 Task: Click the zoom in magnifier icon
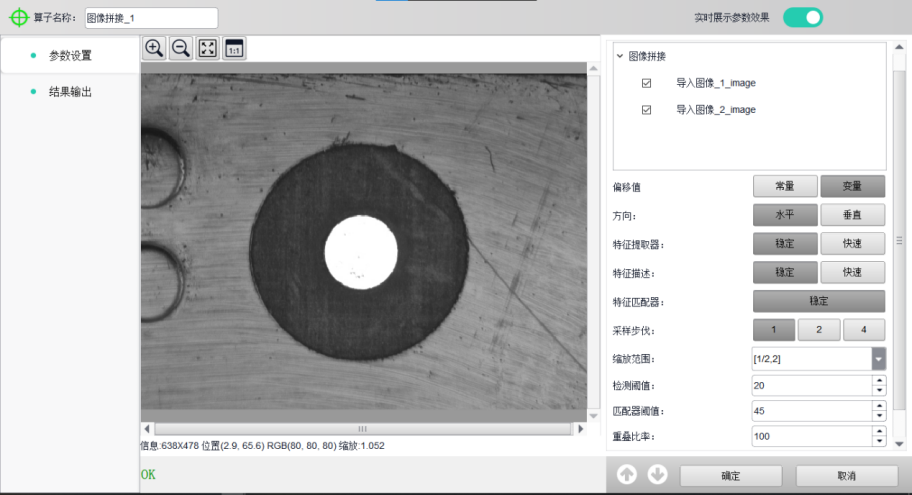[x=154, y=48]
